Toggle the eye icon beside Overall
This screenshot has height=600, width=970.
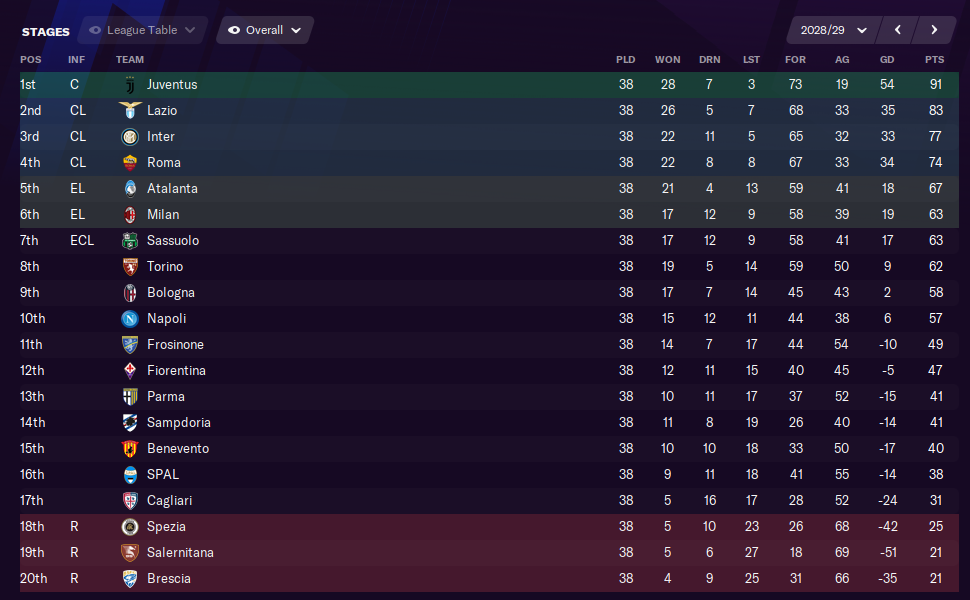234,30
